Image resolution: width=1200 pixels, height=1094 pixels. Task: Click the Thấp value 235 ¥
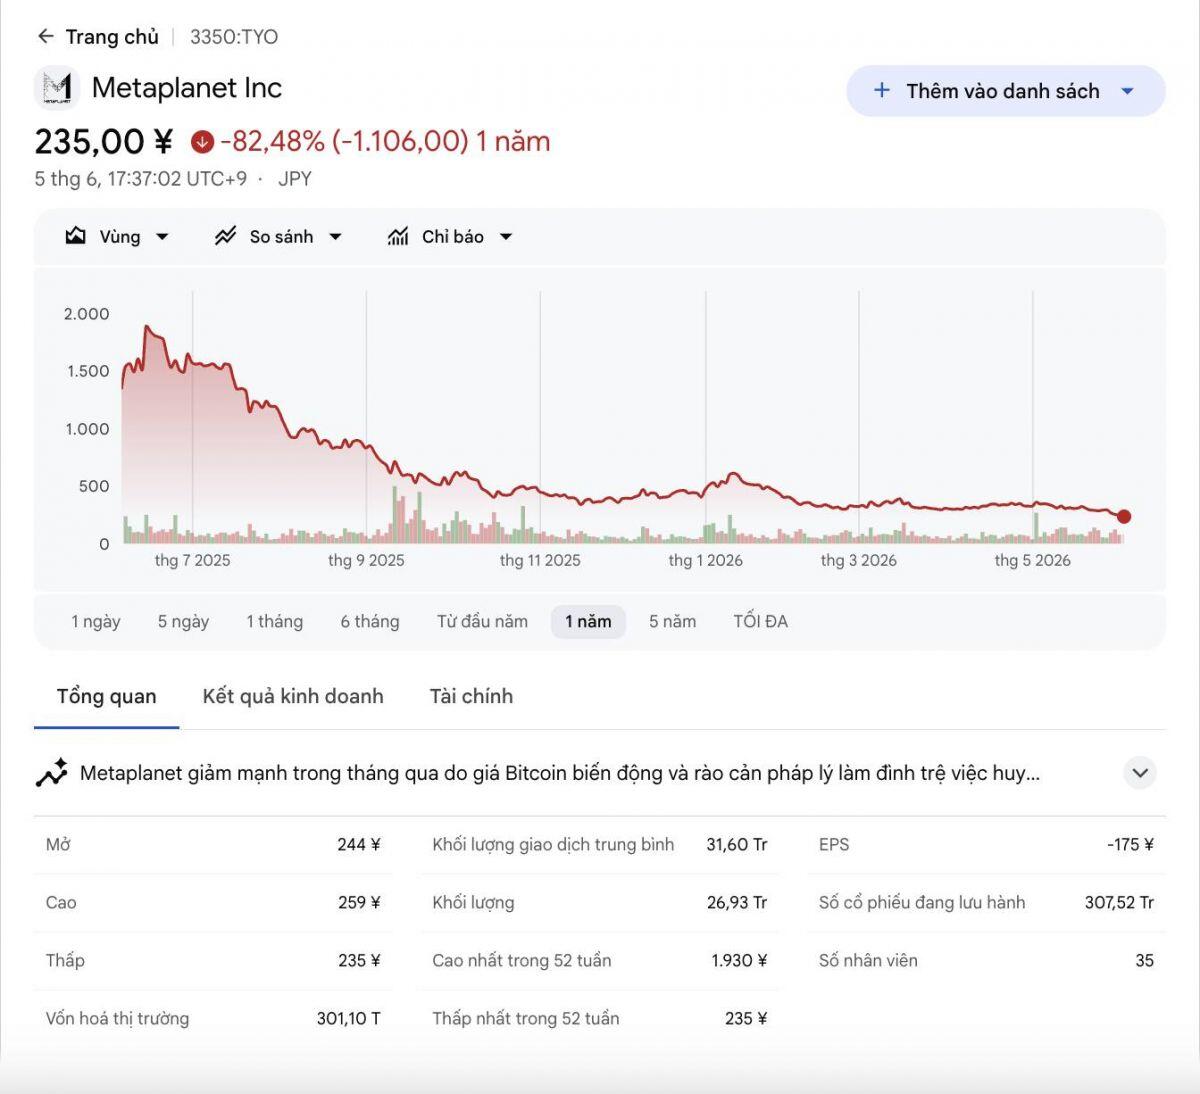(359, 961)
